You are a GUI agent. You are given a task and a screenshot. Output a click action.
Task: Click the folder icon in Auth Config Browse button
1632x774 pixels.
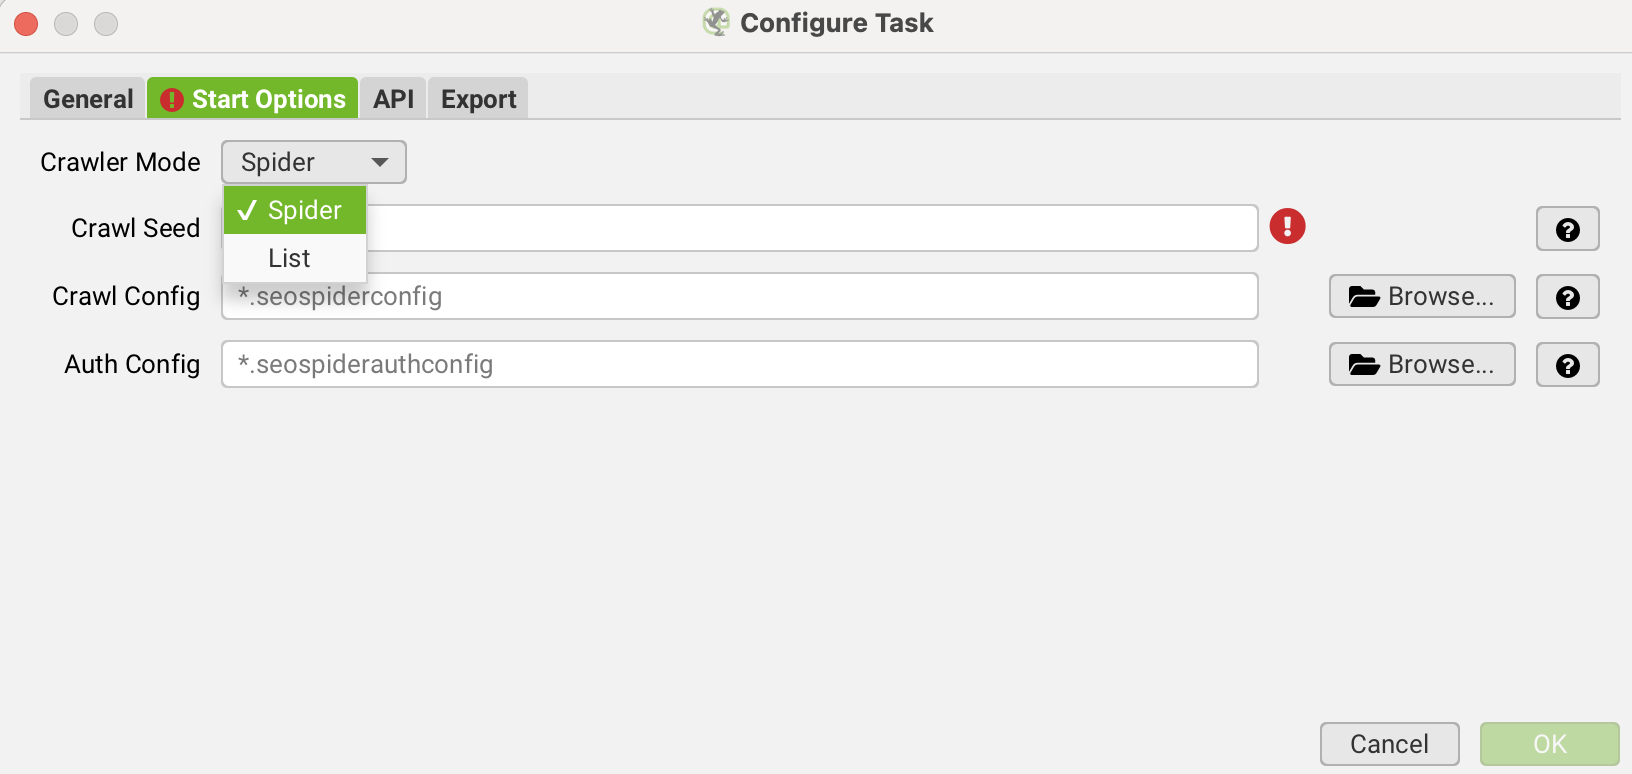pyautogui.click(x=1364, y=365)
